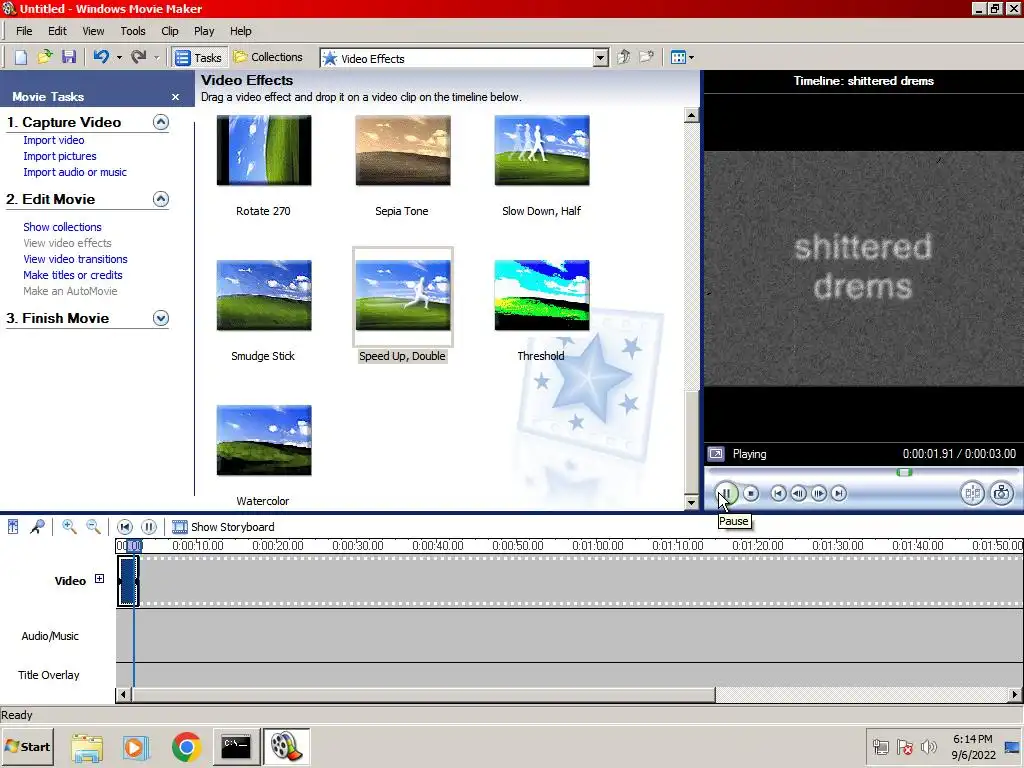Click the Previous Frame button
Image resolution: width=1024 pixels, height=768 pixels.
(798, 494)
